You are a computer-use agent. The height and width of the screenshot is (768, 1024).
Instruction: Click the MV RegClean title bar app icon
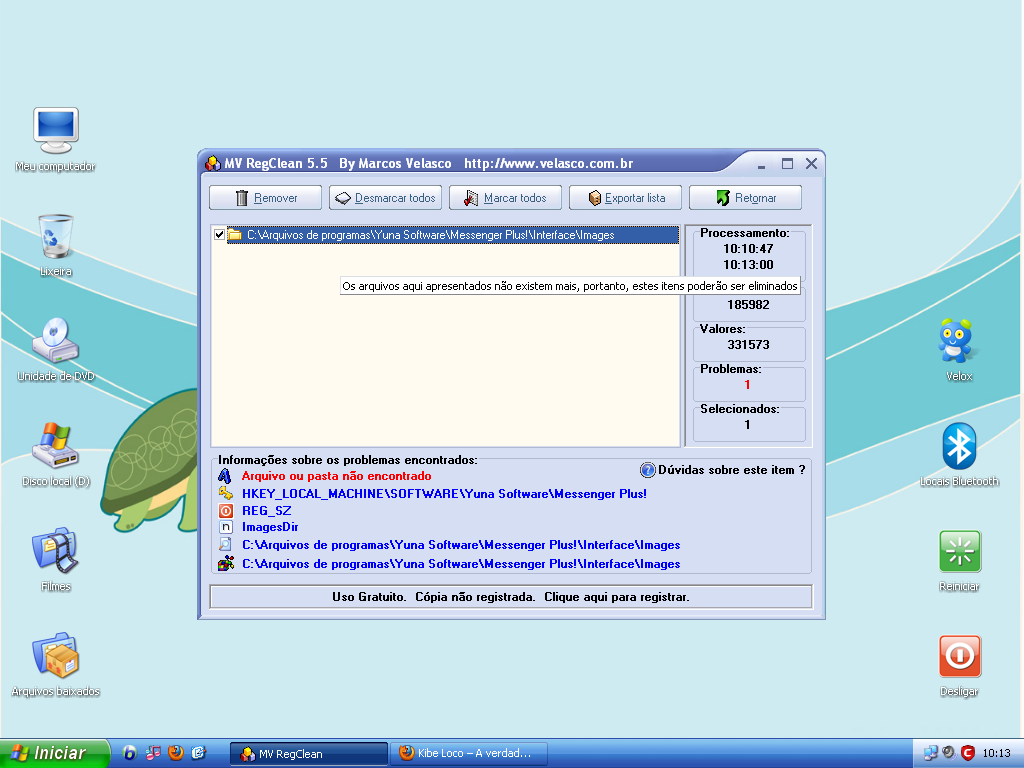(213, 163)
